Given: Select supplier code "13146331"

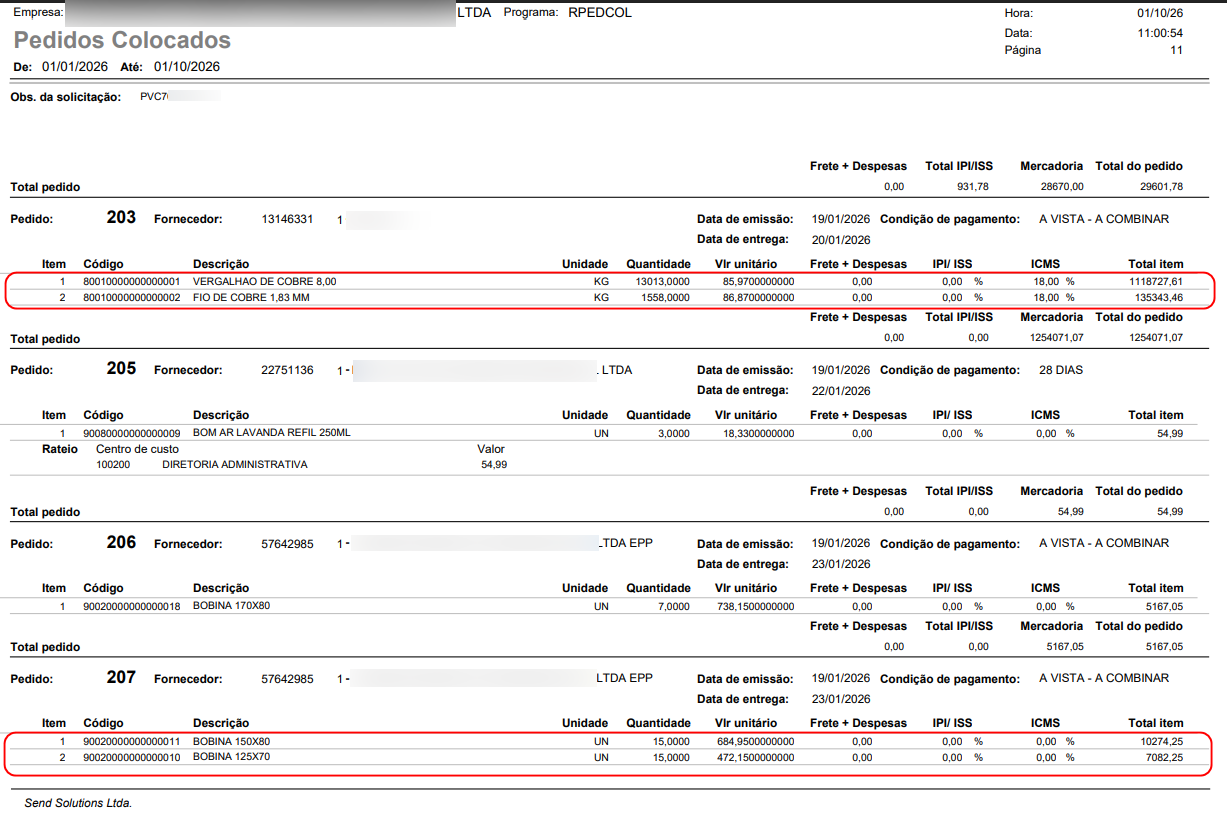Looking at the screenshot, I should coord(287,219).
